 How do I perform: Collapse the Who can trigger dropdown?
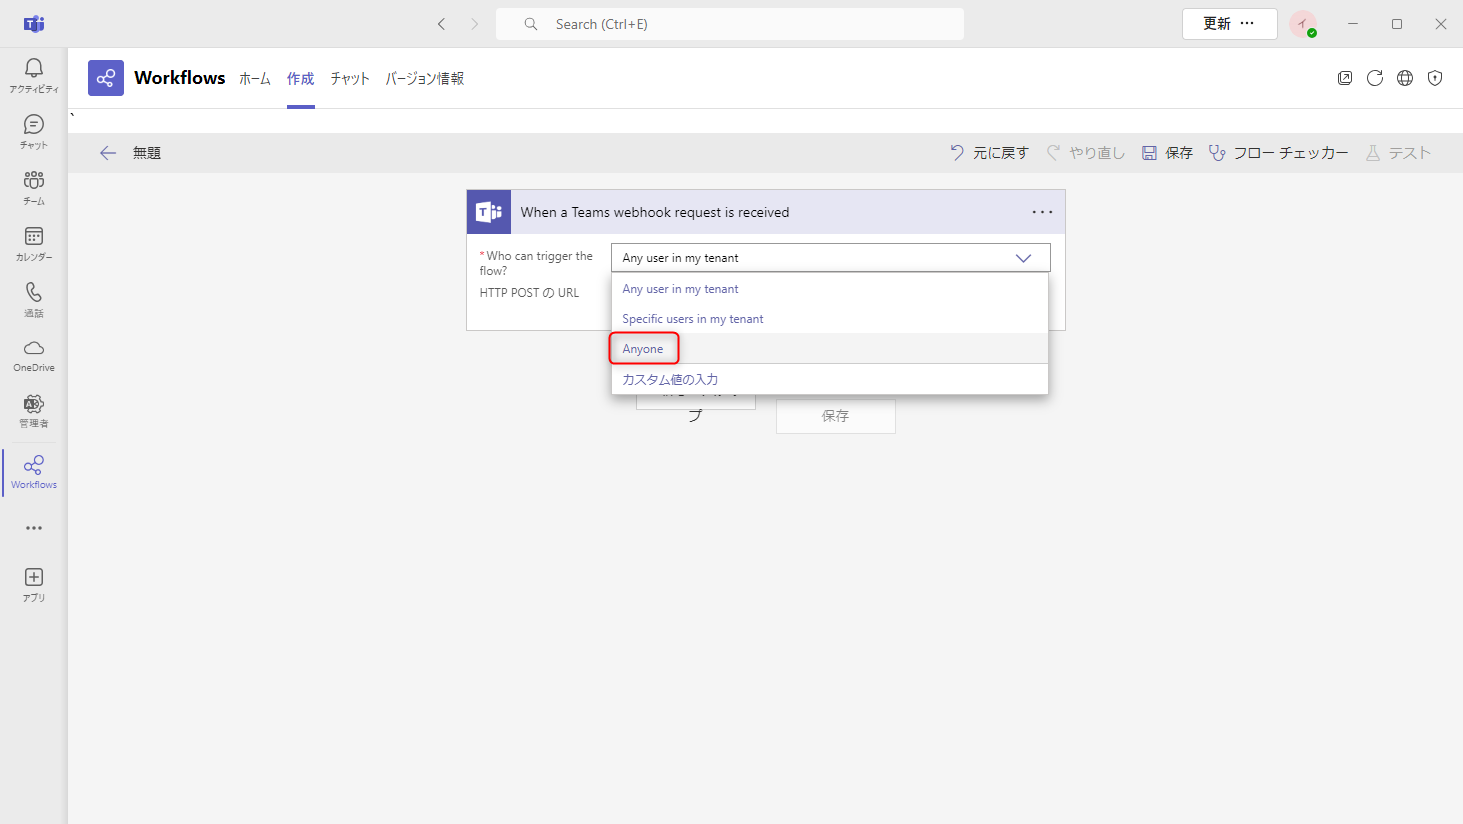(x=1023, y=258)
